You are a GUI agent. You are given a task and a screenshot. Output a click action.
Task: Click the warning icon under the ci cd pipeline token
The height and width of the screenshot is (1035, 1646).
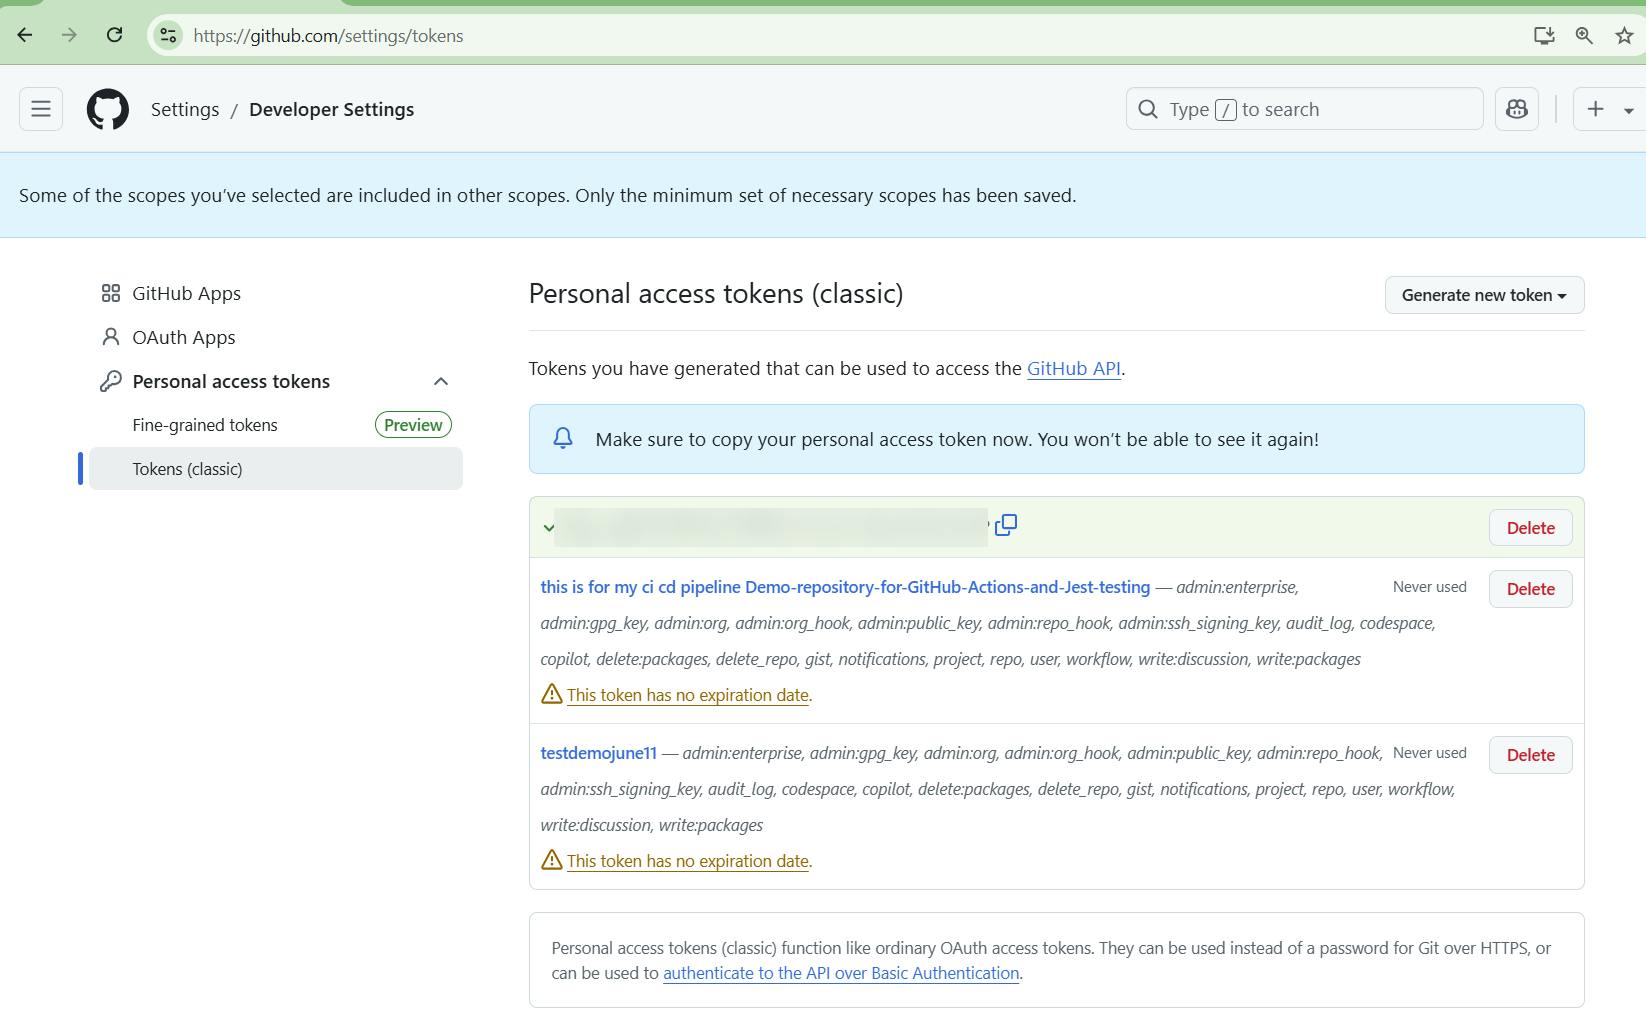click(552, 694)
